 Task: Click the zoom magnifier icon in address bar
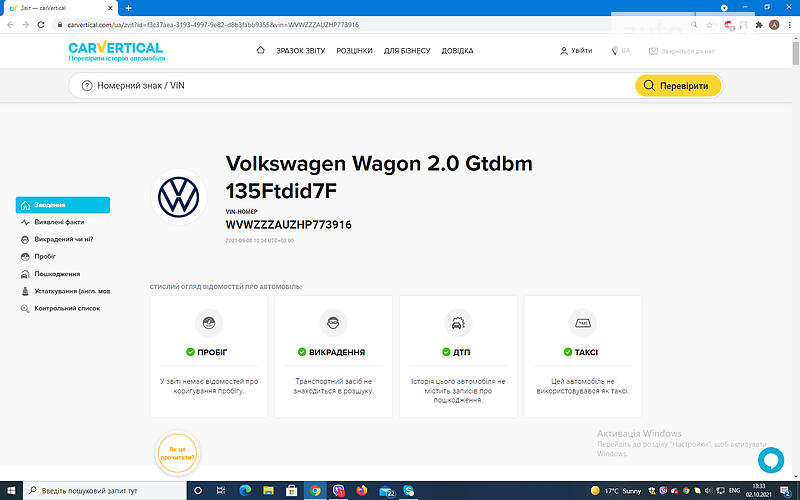click(694, 24)
